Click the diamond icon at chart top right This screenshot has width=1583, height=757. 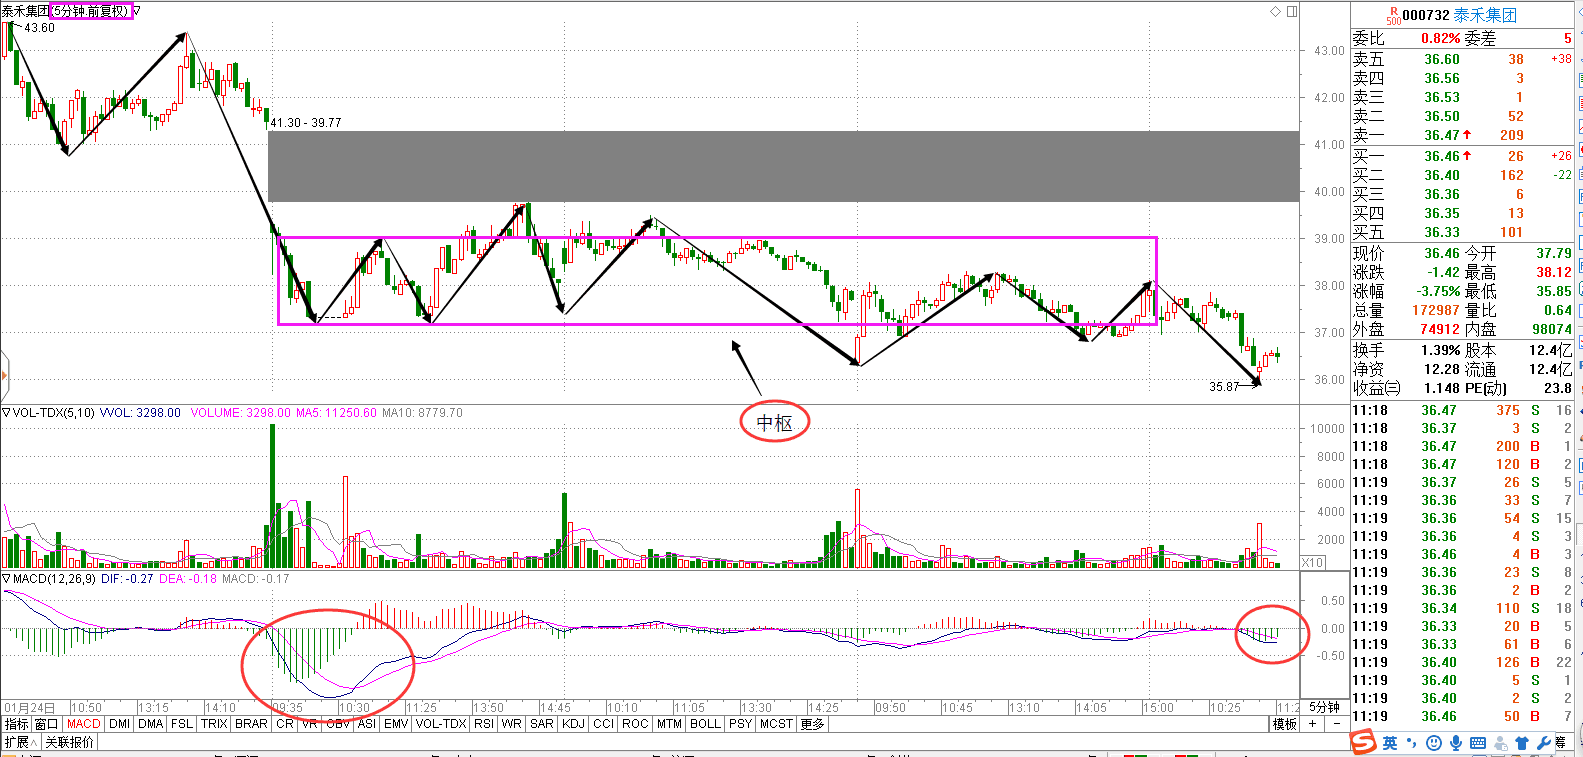click(x=1275, y=12)
